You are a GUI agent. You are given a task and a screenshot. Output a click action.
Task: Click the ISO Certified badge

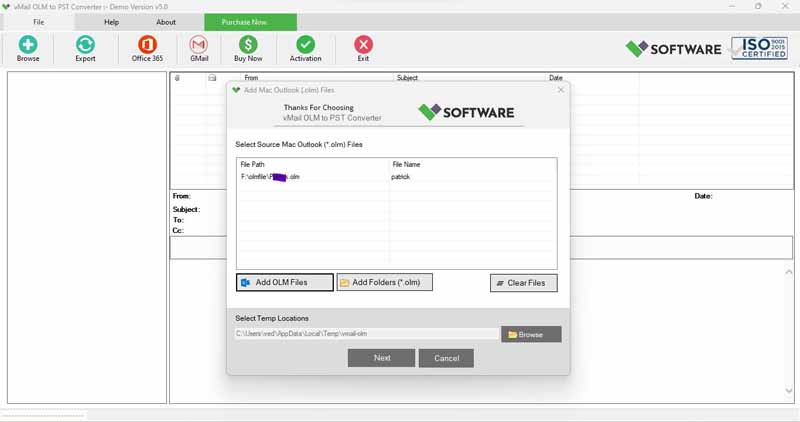[759, 48]
